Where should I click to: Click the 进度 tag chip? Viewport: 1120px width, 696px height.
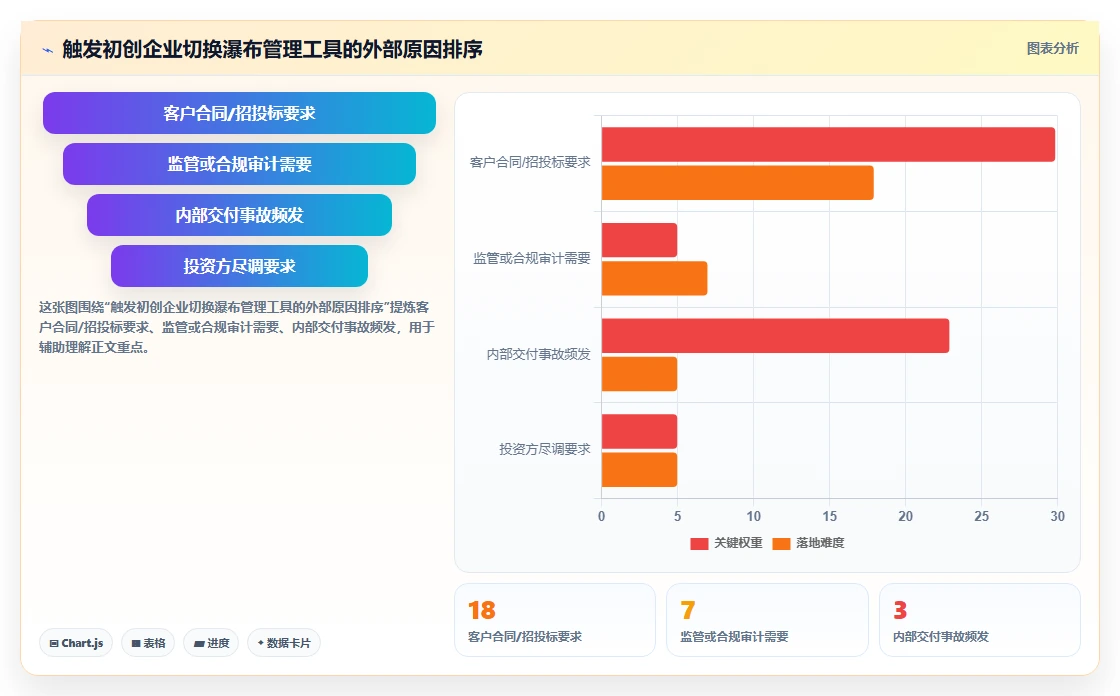pos(211,643)
